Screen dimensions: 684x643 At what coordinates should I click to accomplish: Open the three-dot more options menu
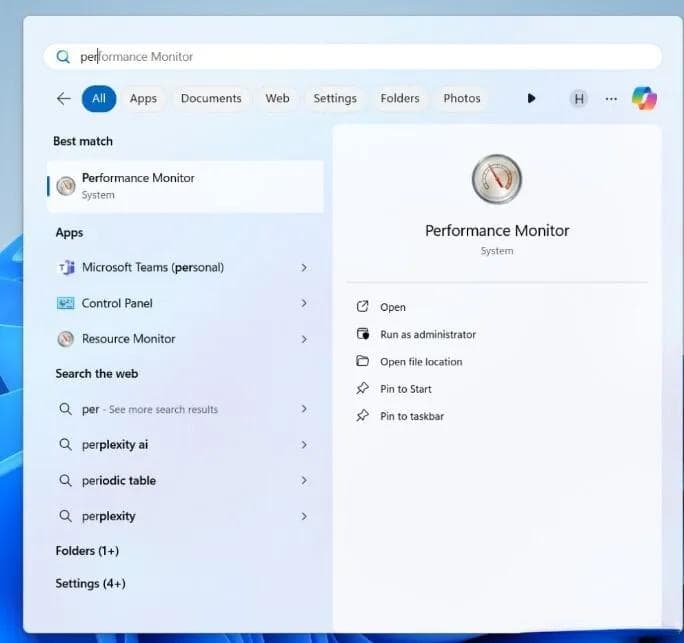coord(611,99)
